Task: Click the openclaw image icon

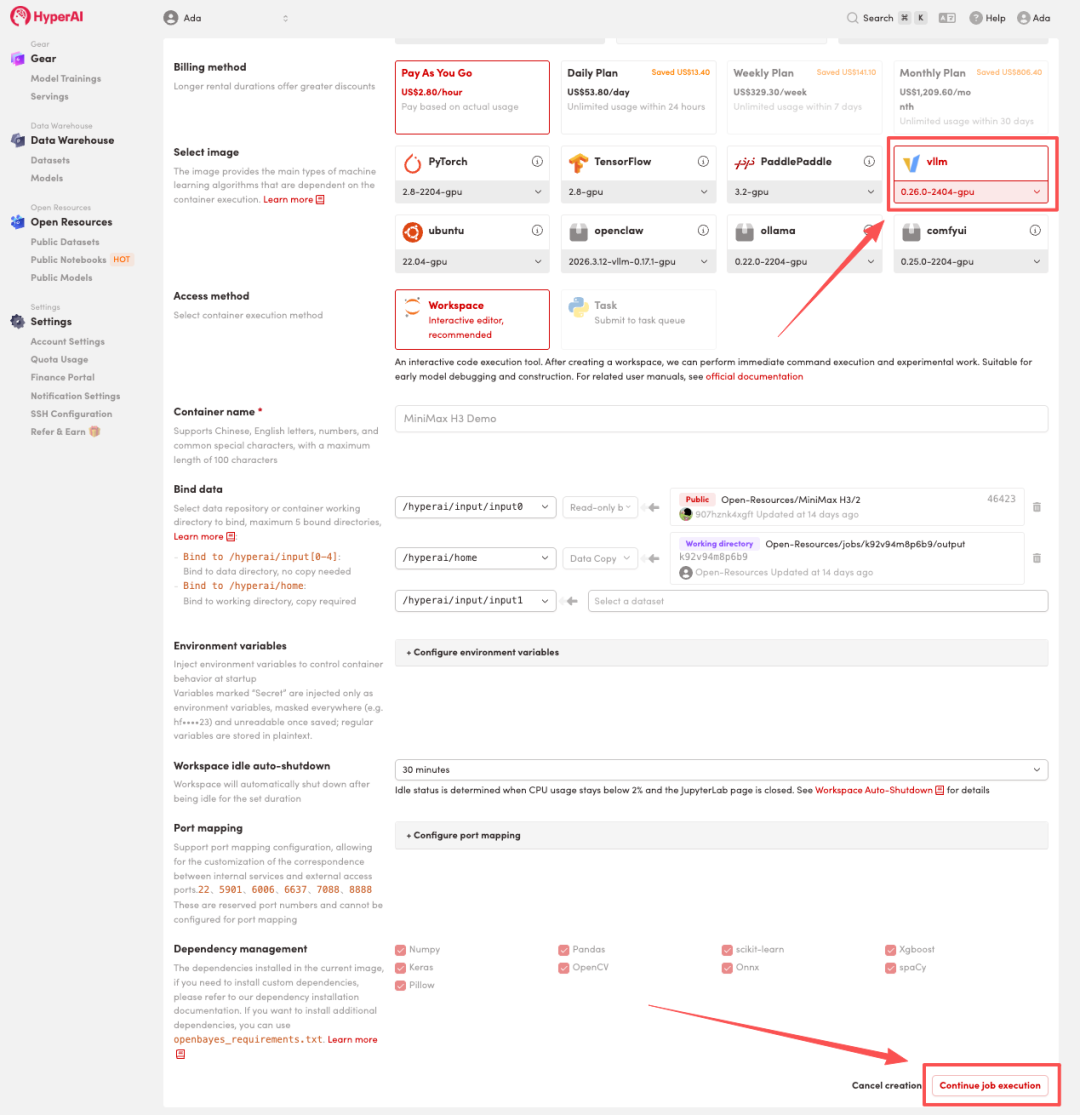Action: coord(578,231)
